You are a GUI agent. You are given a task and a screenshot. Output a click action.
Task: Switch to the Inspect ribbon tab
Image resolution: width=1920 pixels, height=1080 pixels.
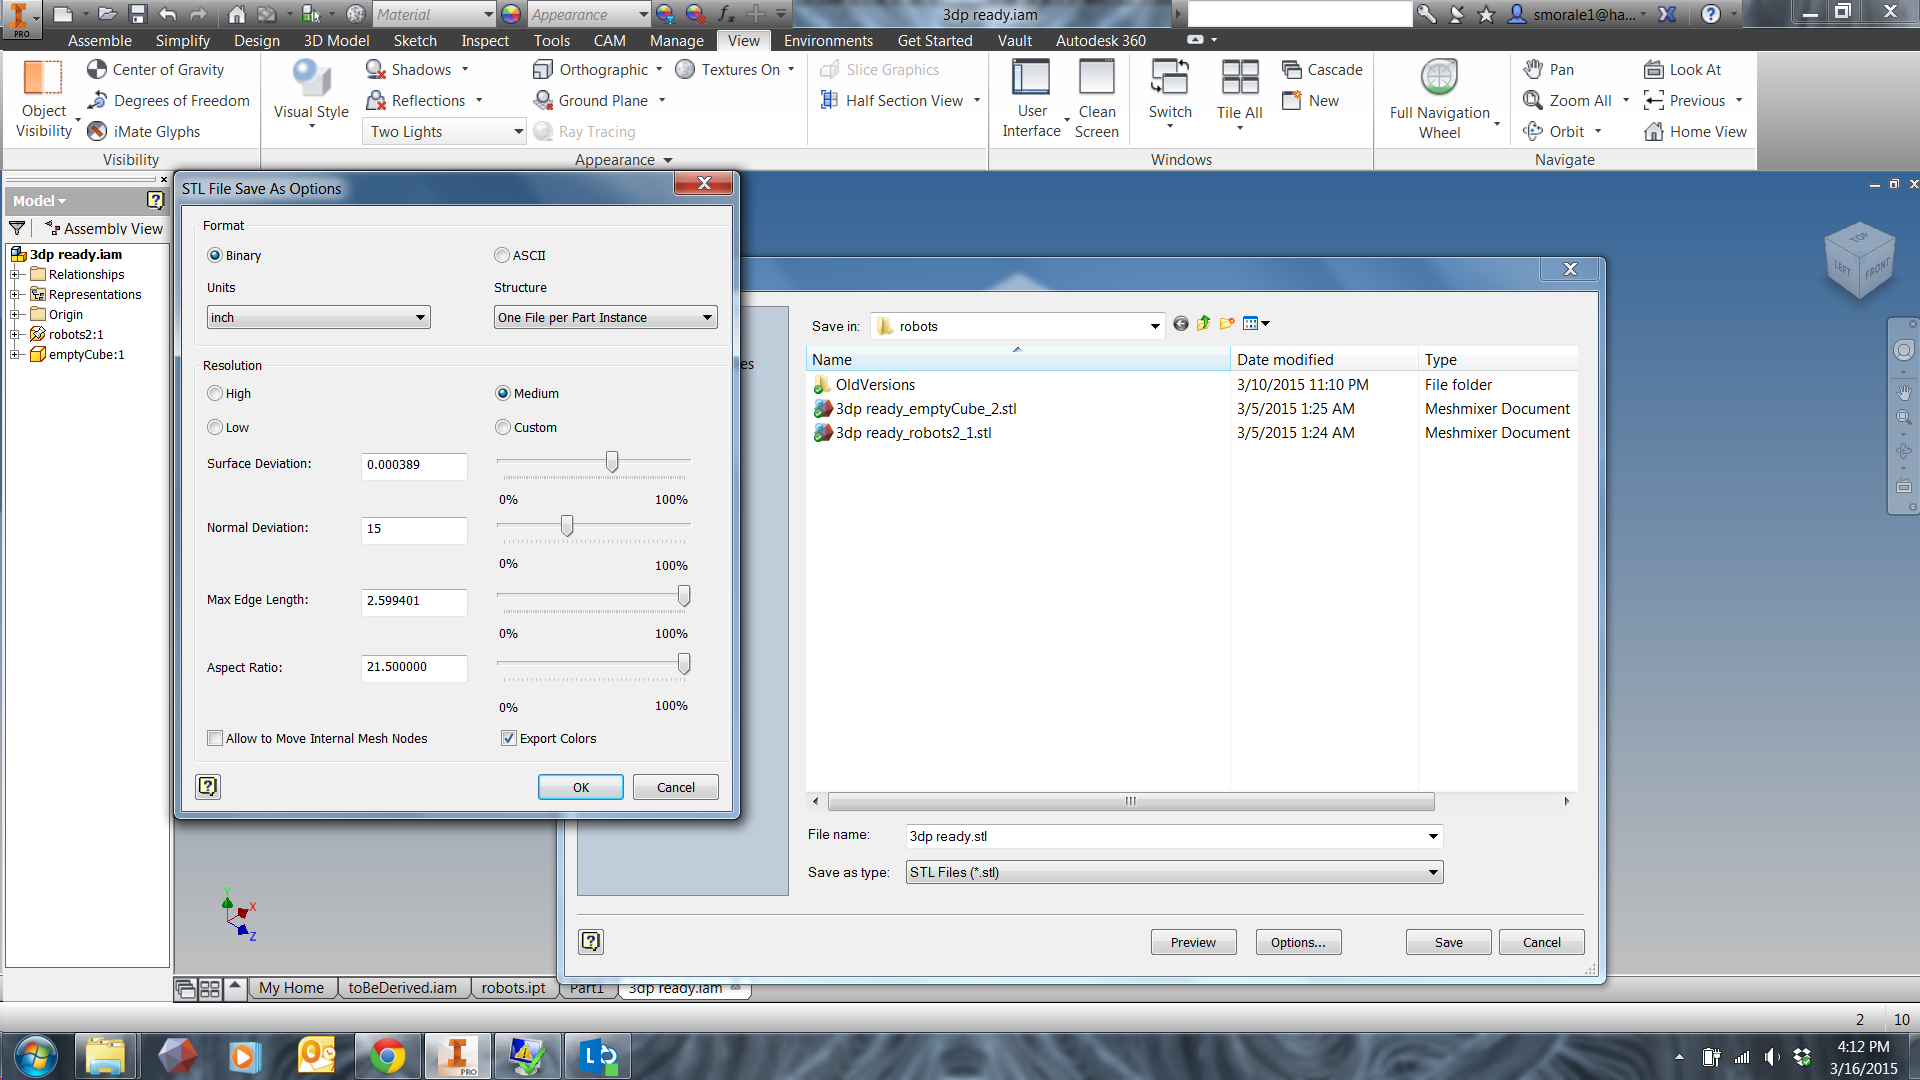484,41
